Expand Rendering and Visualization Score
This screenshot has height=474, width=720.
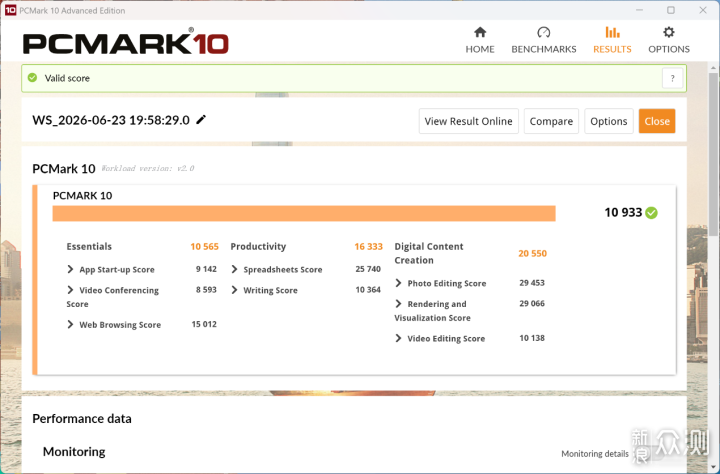[398, 304]
